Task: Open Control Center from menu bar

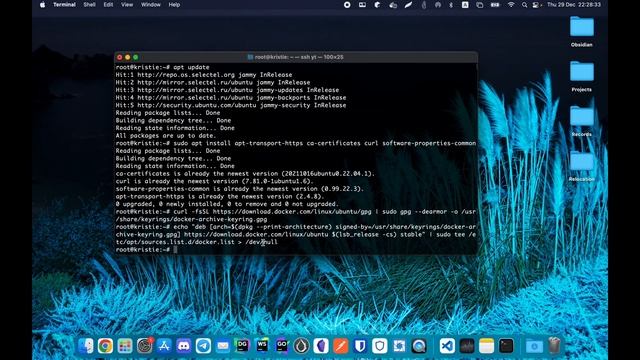Action: point(536,5)
